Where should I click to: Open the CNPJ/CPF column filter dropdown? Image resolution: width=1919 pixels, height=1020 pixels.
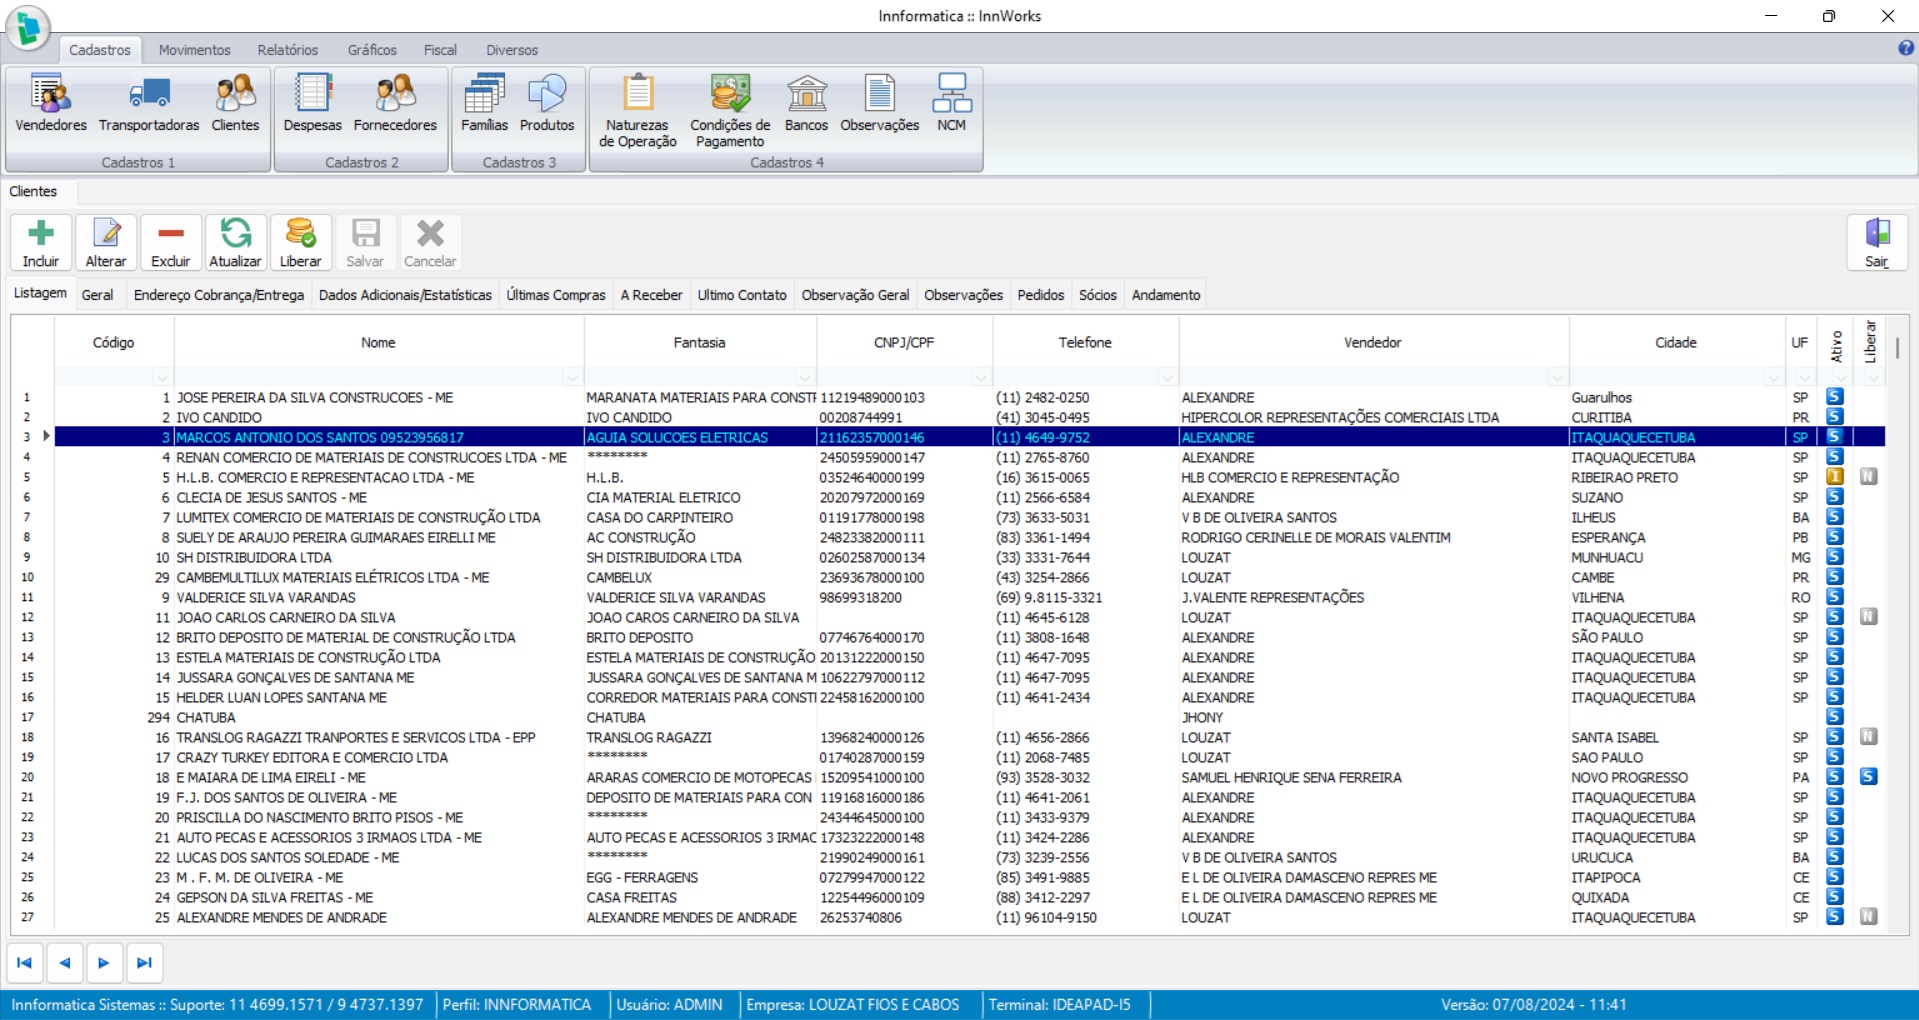[981, 378]
